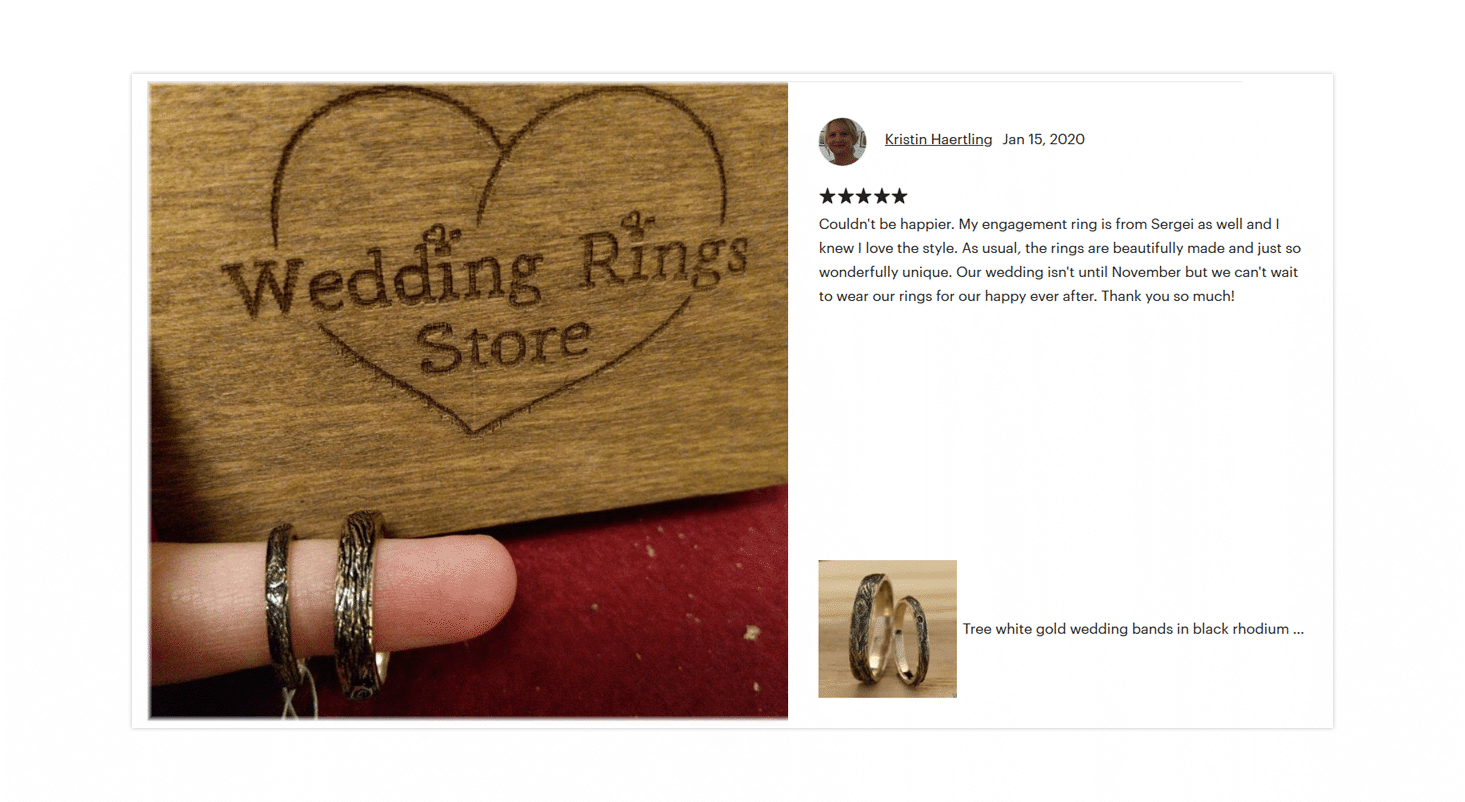Image resolution: width=1465 pixels, height=802 pixels.
Task: Click the fourth star in the rating
Action: click(x=881, y=196)
